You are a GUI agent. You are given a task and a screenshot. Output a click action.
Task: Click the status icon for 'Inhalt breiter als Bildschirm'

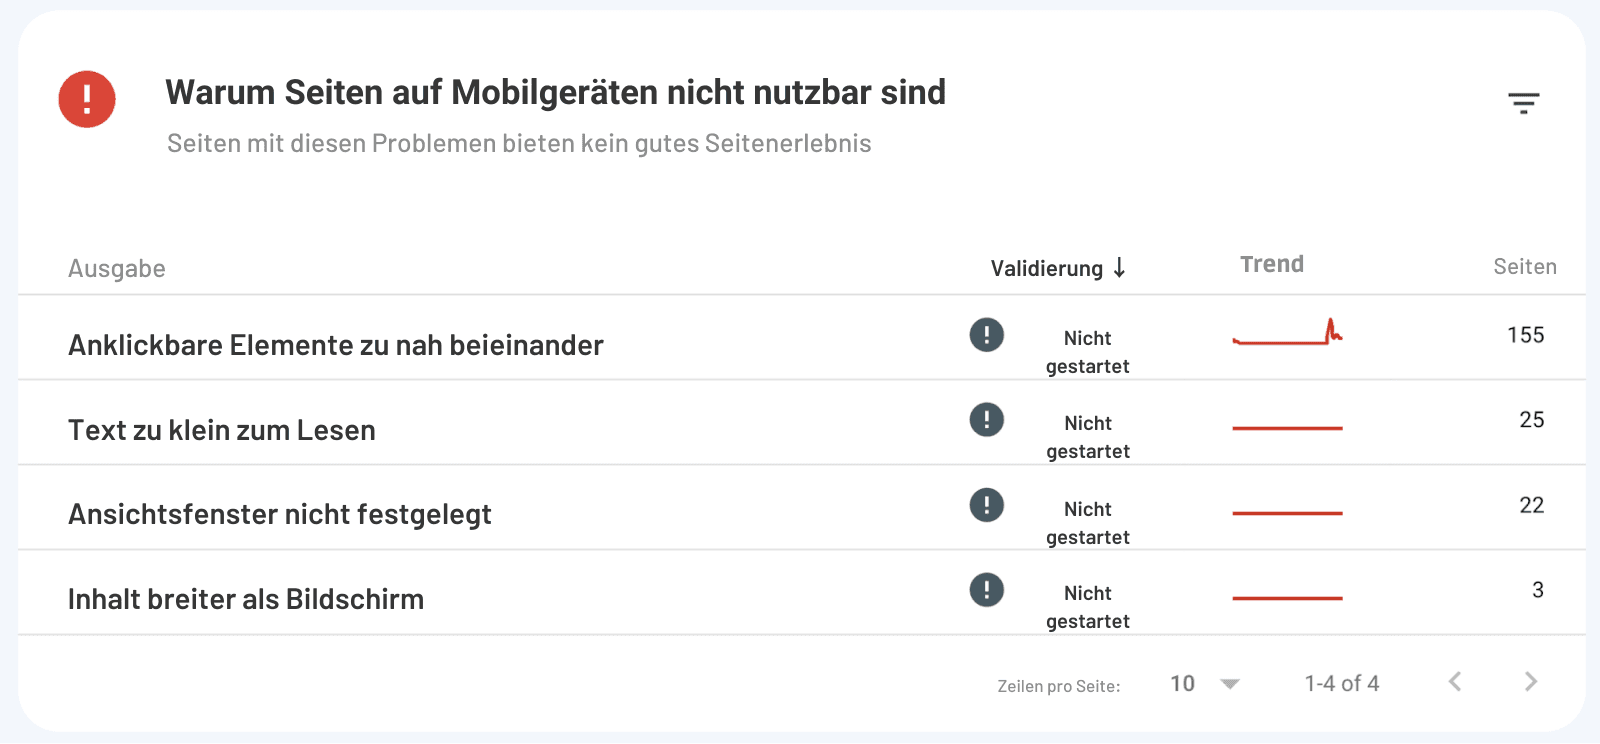pos(986,590)
